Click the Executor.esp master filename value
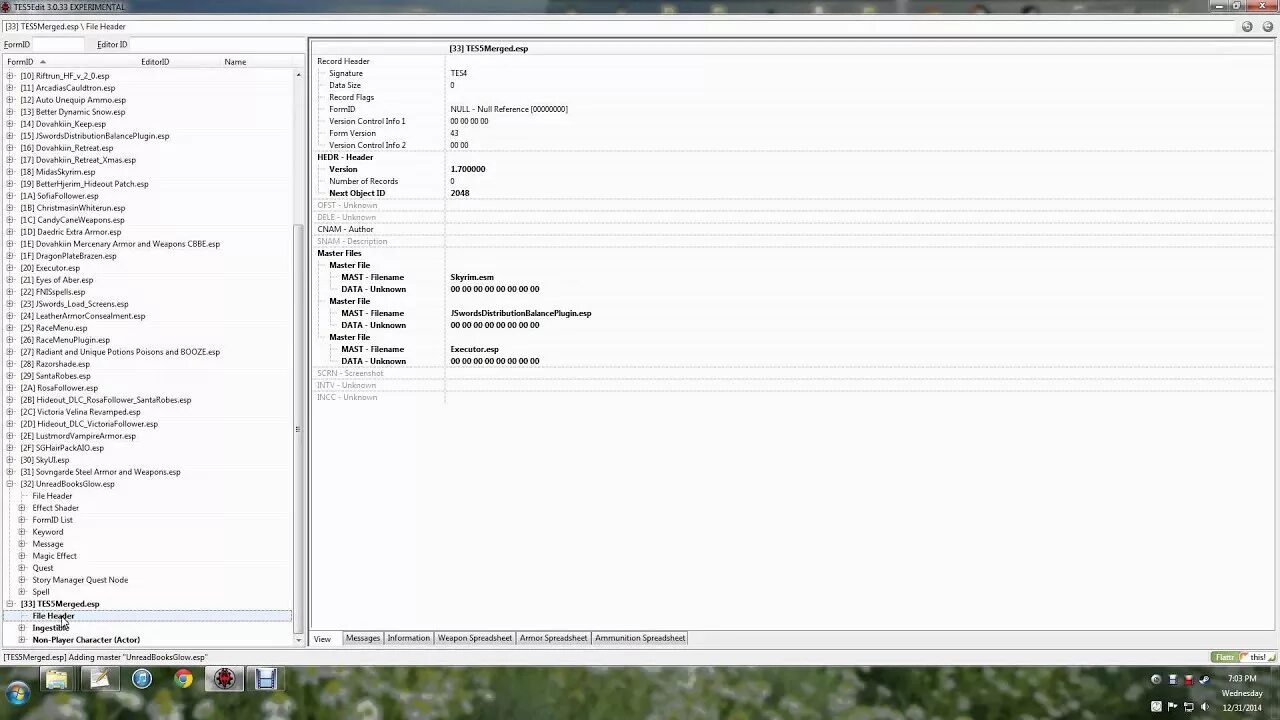The height and width of the screenshot is (720, 1280). 474,349
